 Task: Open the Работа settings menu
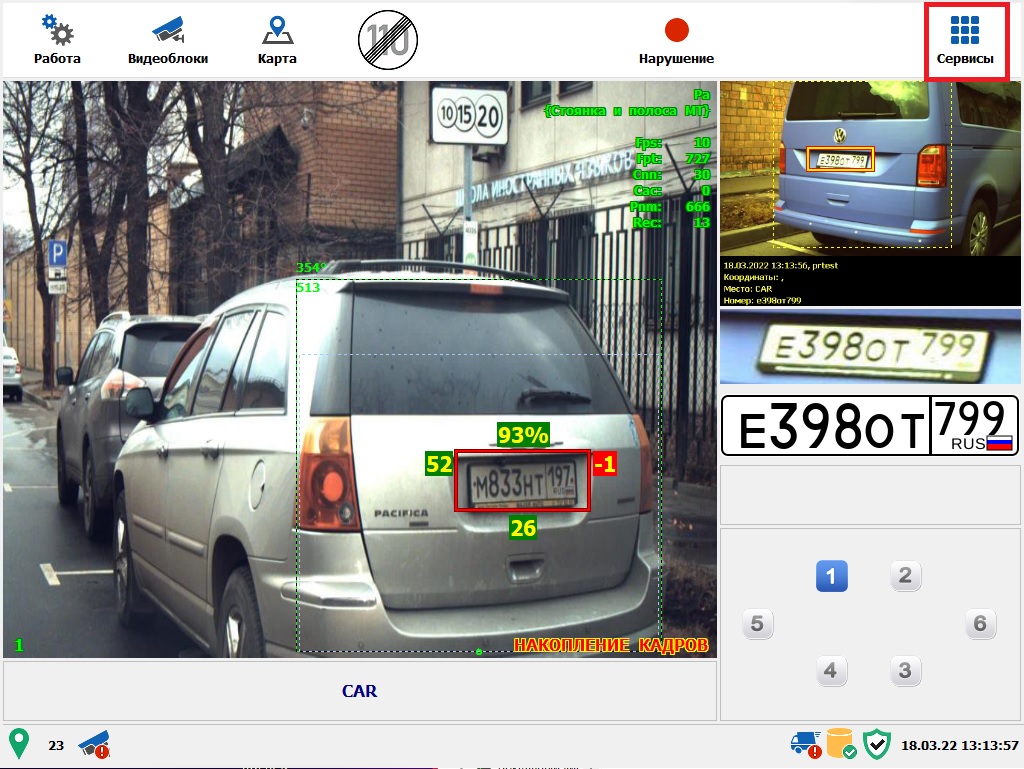point(57,40)
